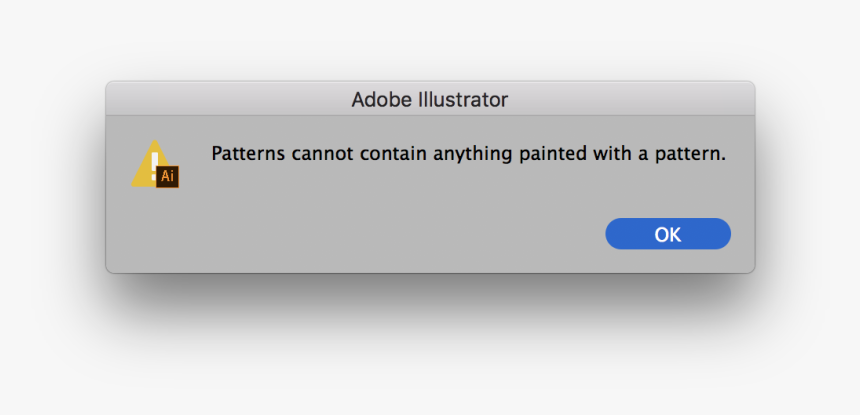
Task: Click the empty dialog area below the warning icon
Action: 155,235
